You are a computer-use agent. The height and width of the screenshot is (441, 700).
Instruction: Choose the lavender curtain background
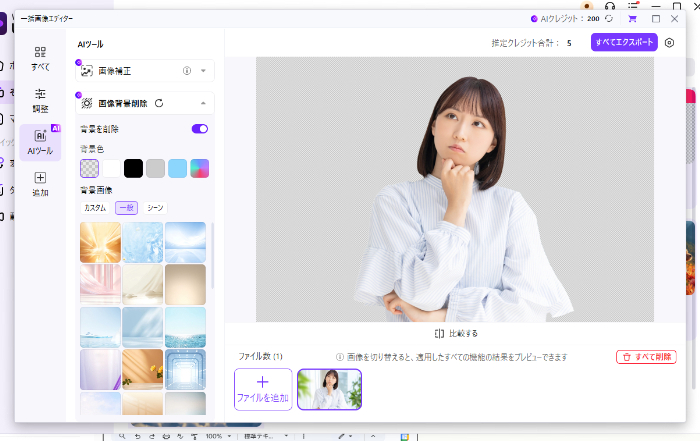click(100, 370)
